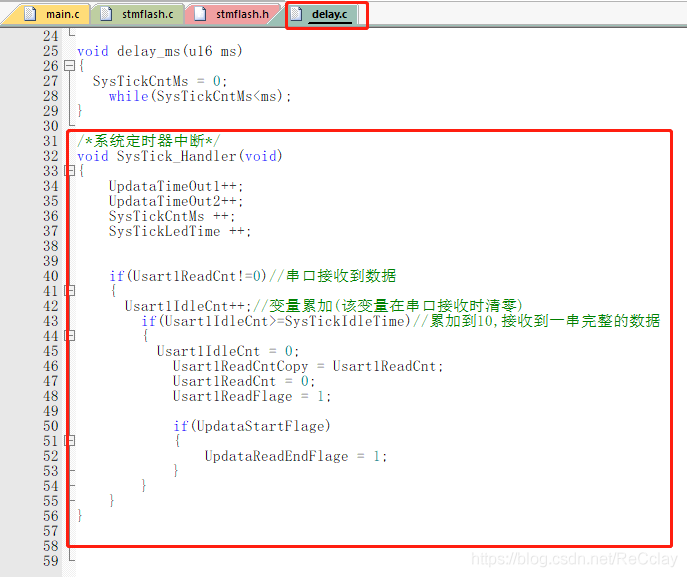Select the stmflash.h tab

click(x=233, y=14)
